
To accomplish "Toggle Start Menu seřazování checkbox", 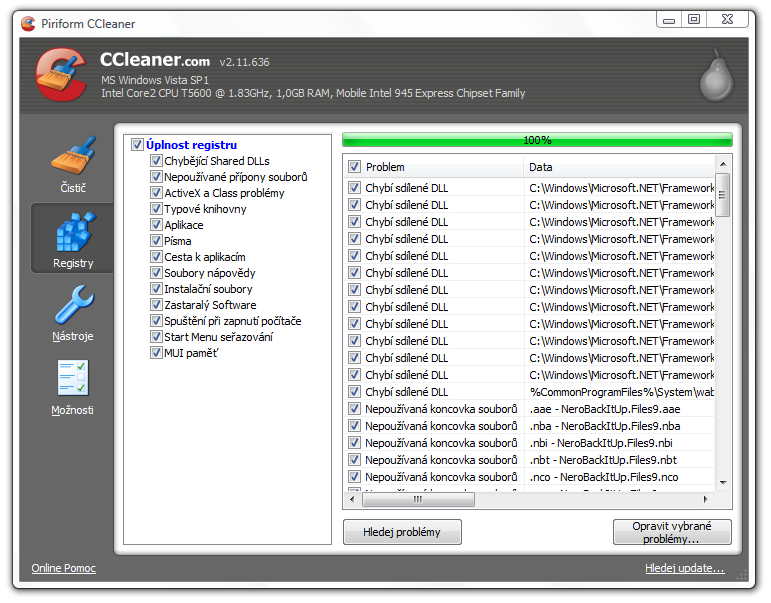I will pyautogui.click(x=156, y=337).
